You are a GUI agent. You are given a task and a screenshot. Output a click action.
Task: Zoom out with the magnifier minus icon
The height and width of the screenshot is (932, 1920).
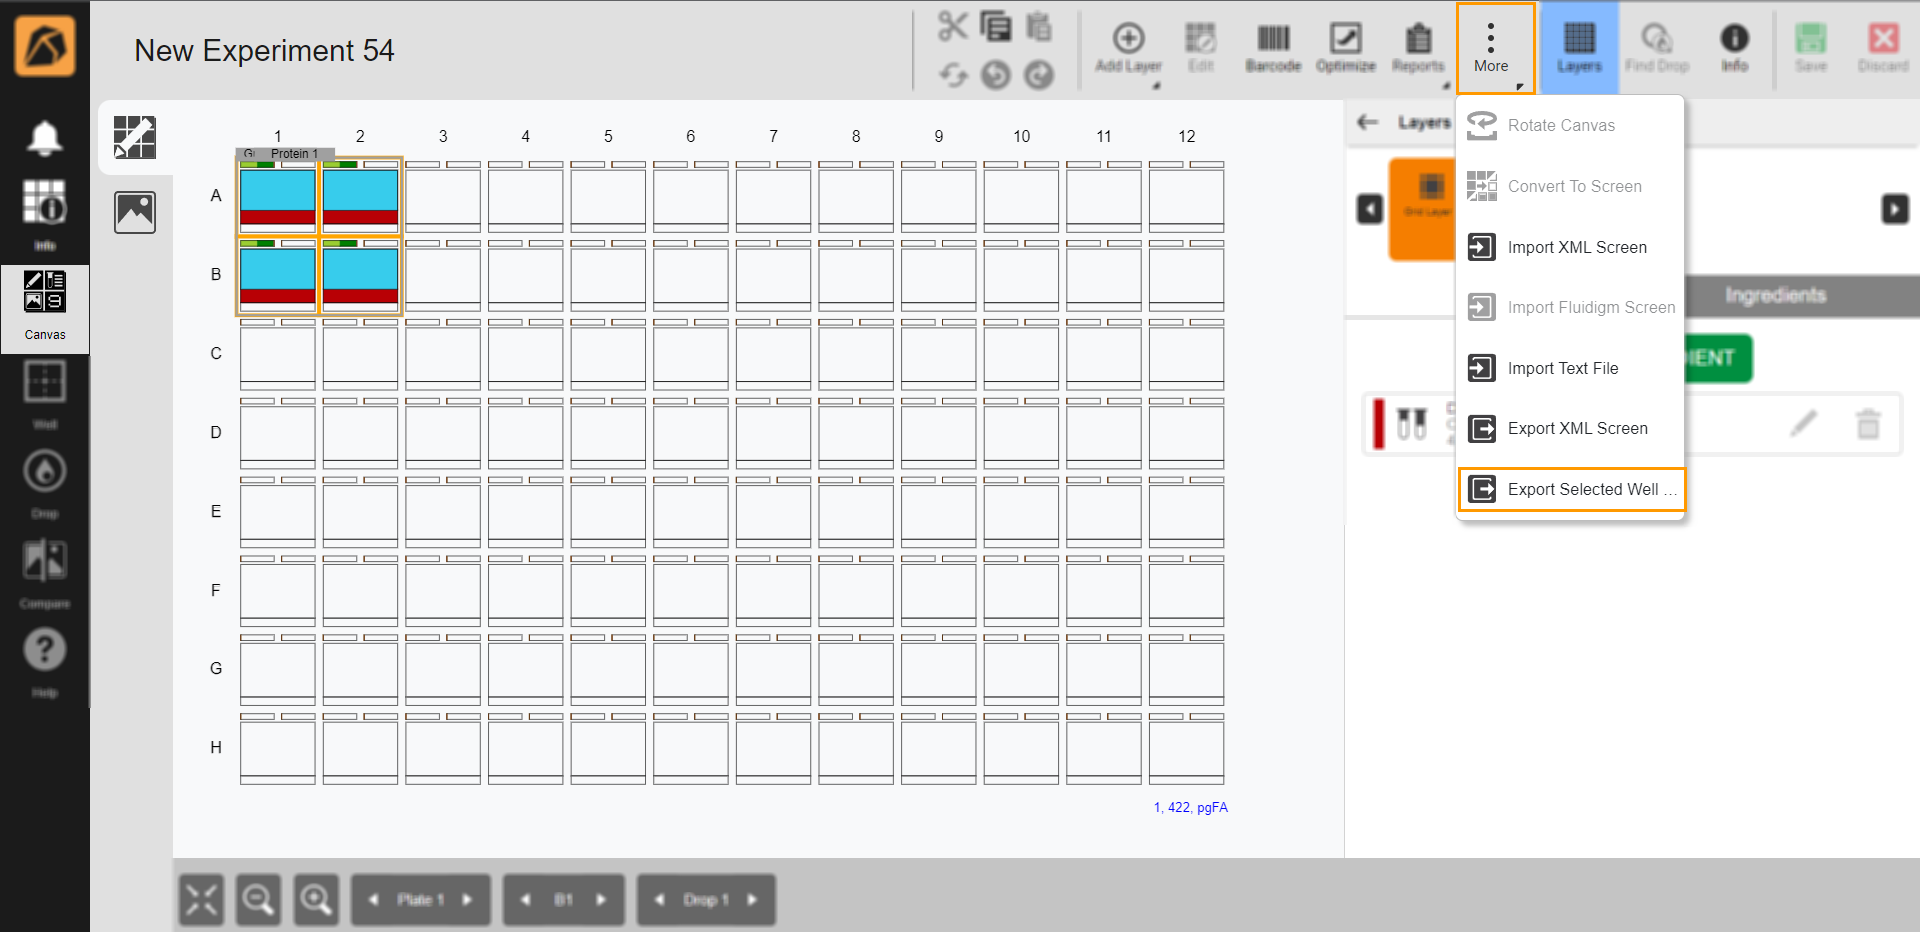tap(258, 900)
